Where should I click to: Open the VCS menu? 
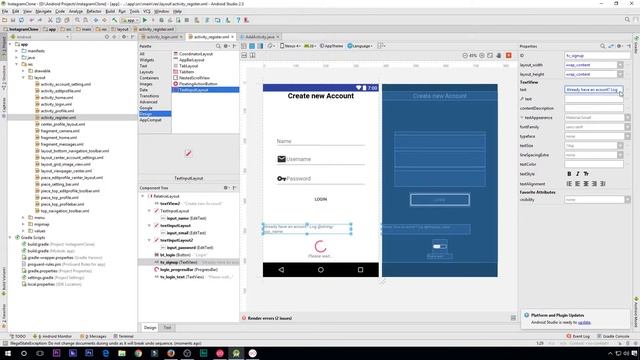click(147, 11)
